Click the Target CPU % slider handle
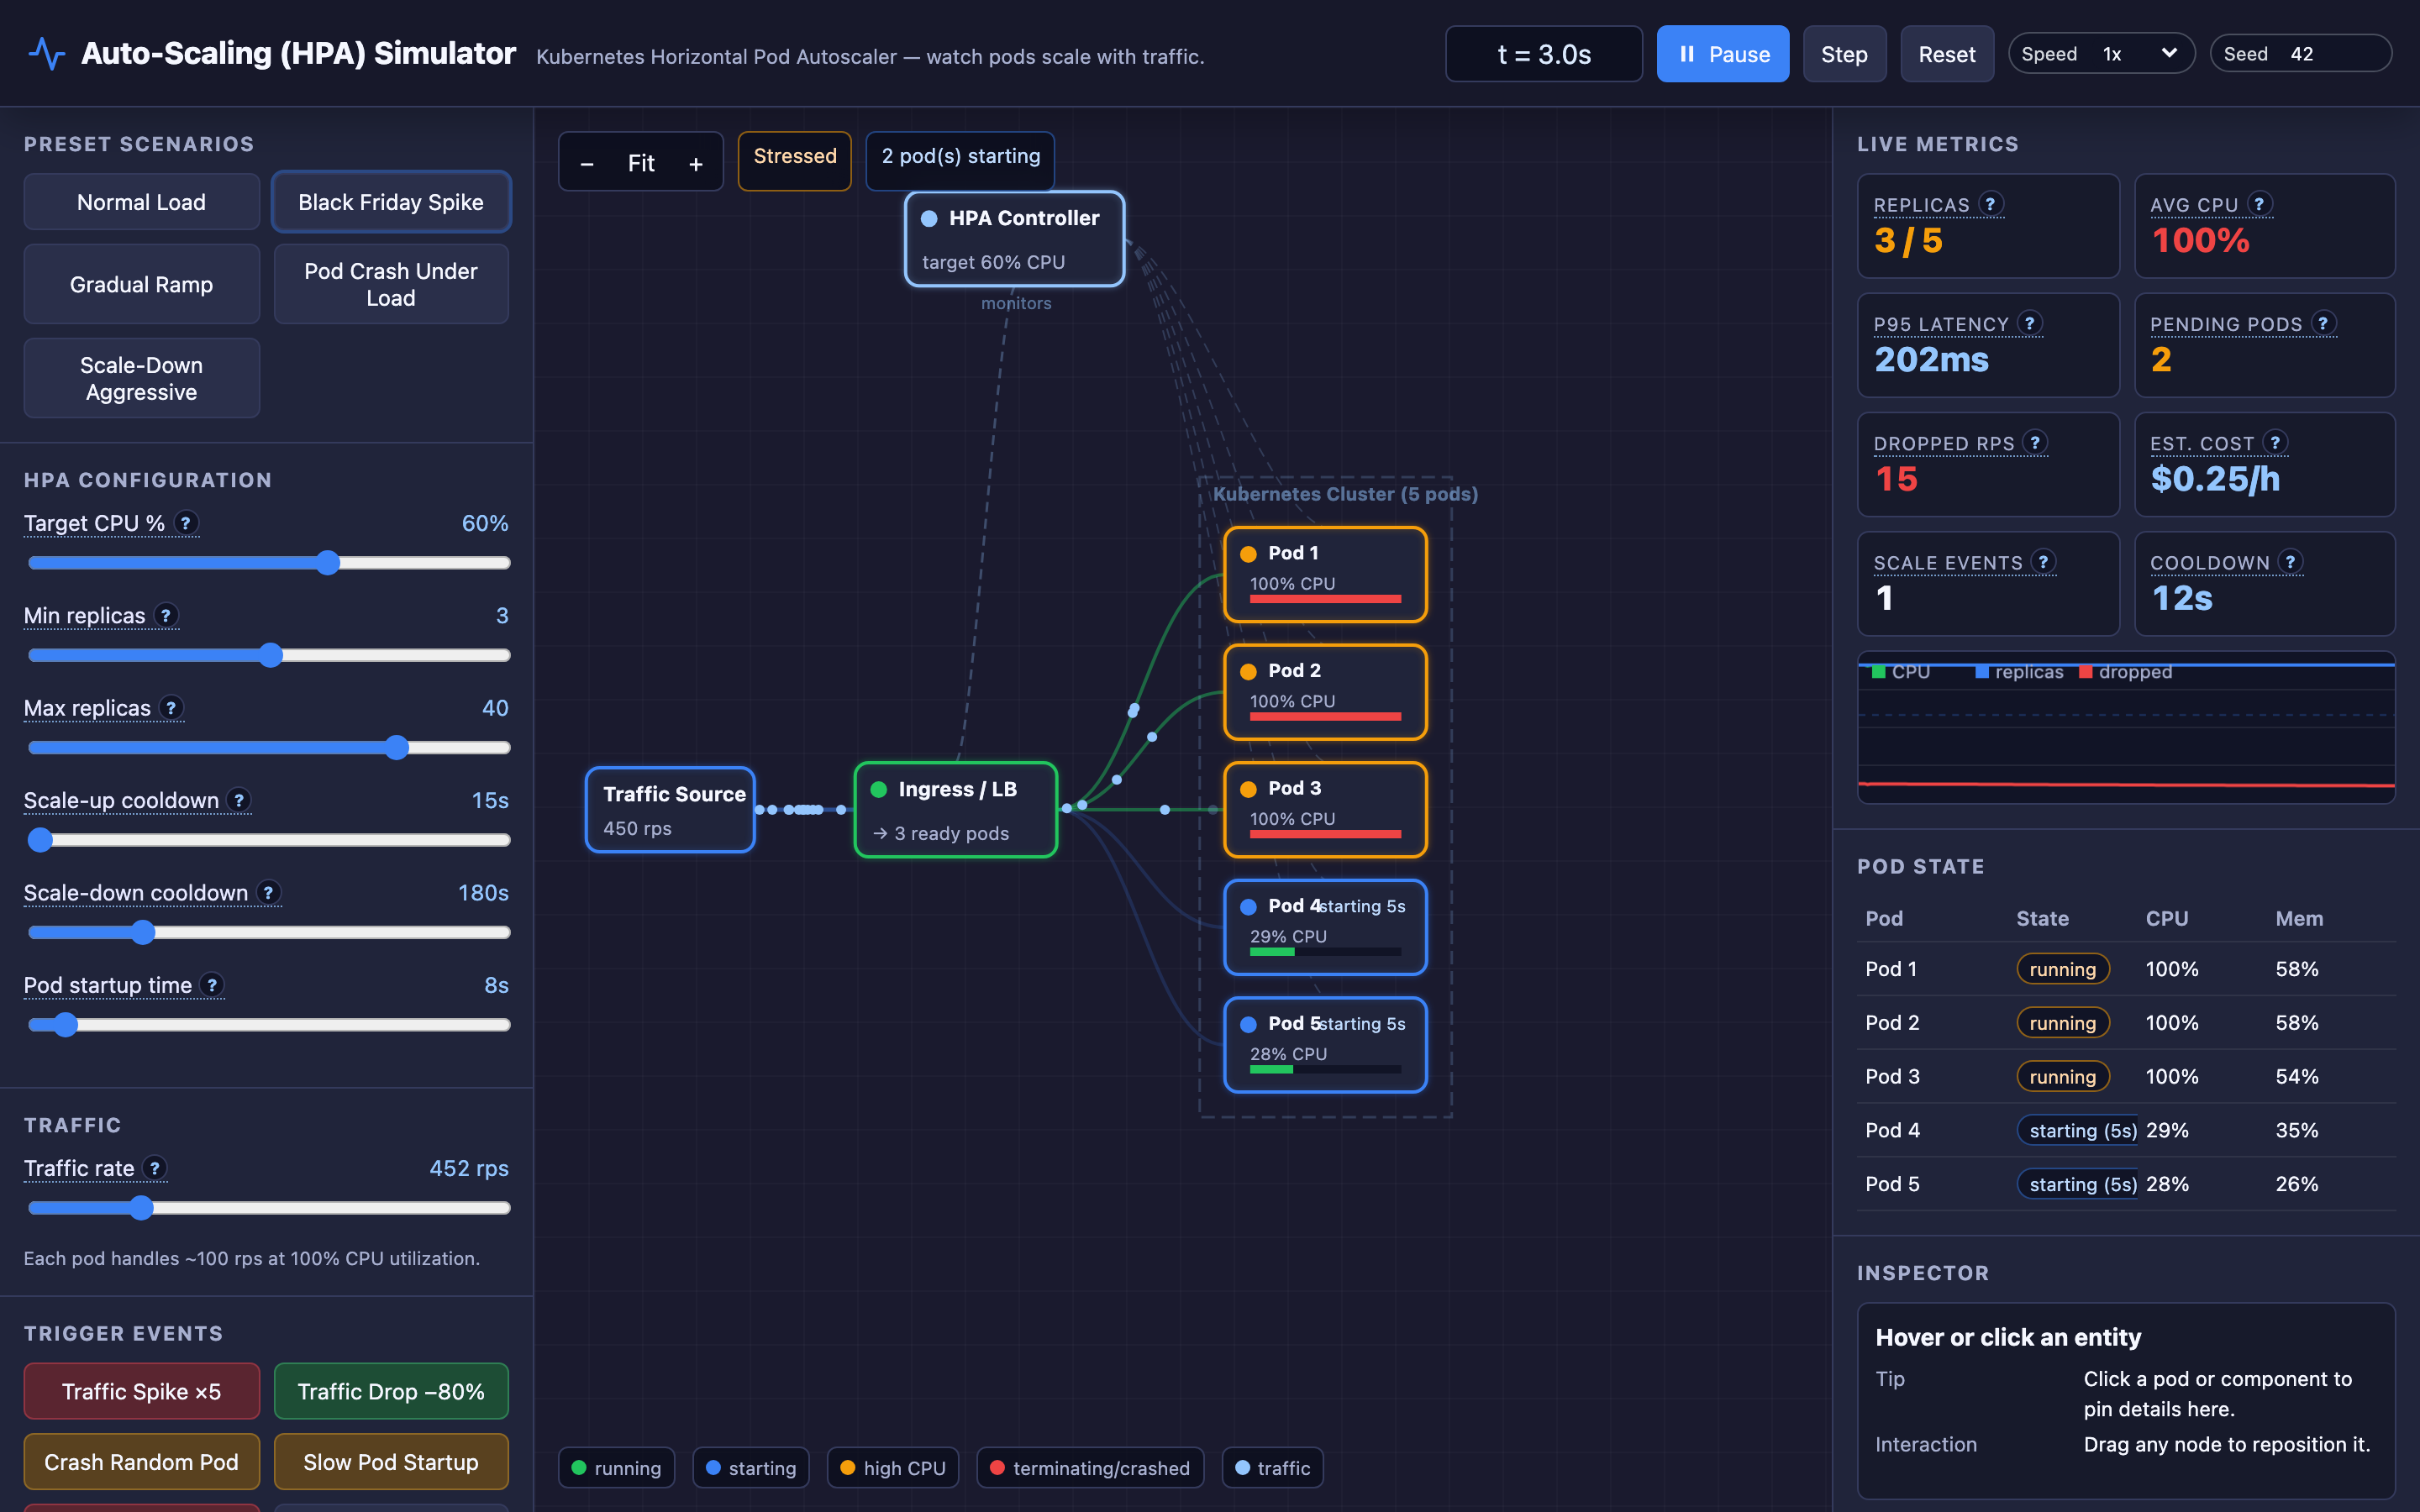The width and height of the screenshot is (2420, 1512). (328, 563)
